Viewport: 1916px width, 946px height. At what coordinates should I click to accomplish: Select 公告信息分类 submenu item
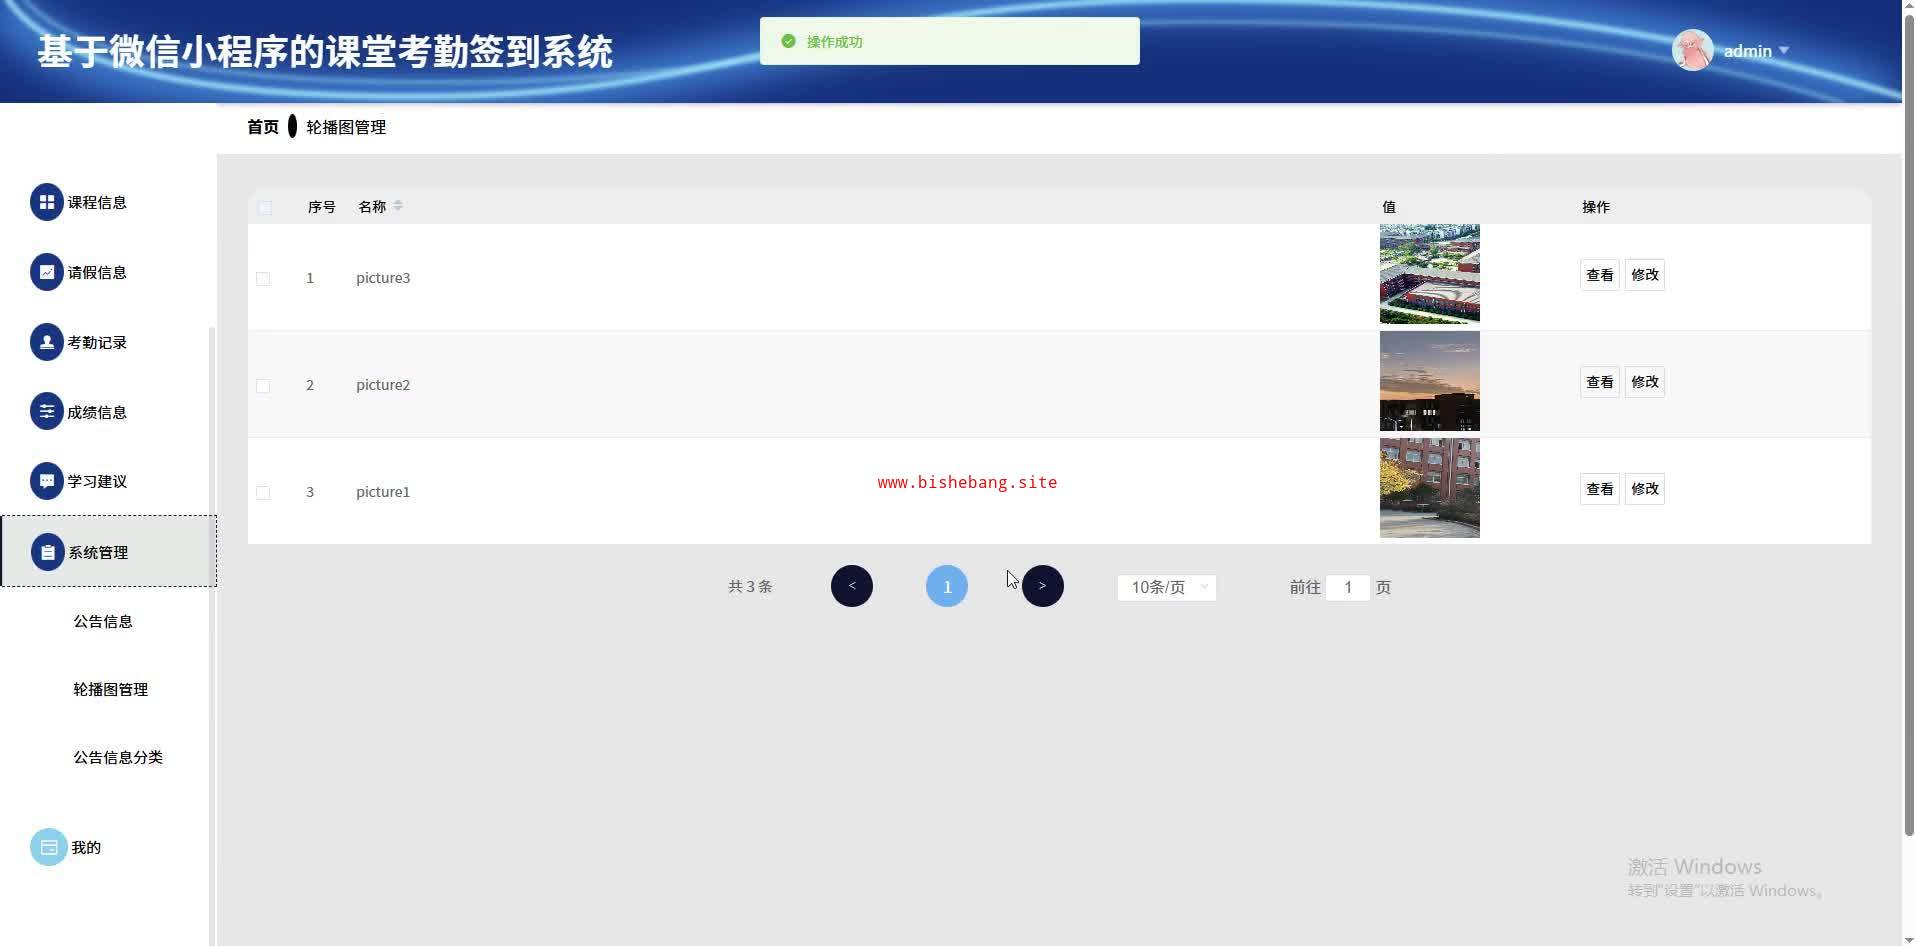(118, 757)
